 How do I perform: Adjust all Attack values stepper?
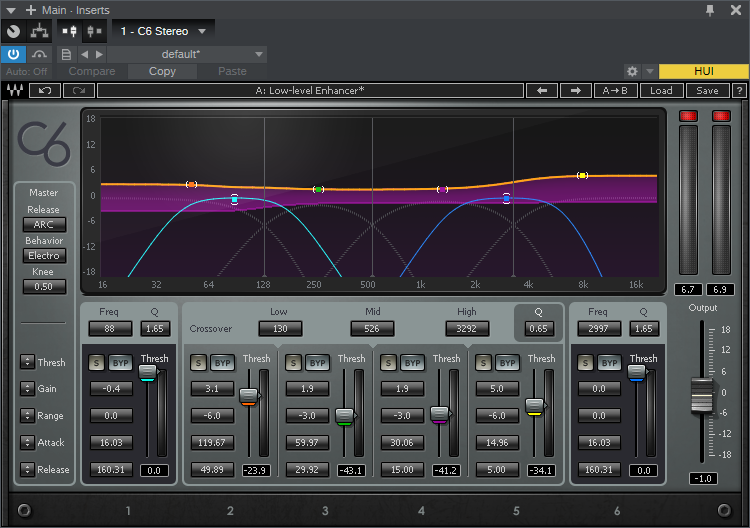point(27,442)
